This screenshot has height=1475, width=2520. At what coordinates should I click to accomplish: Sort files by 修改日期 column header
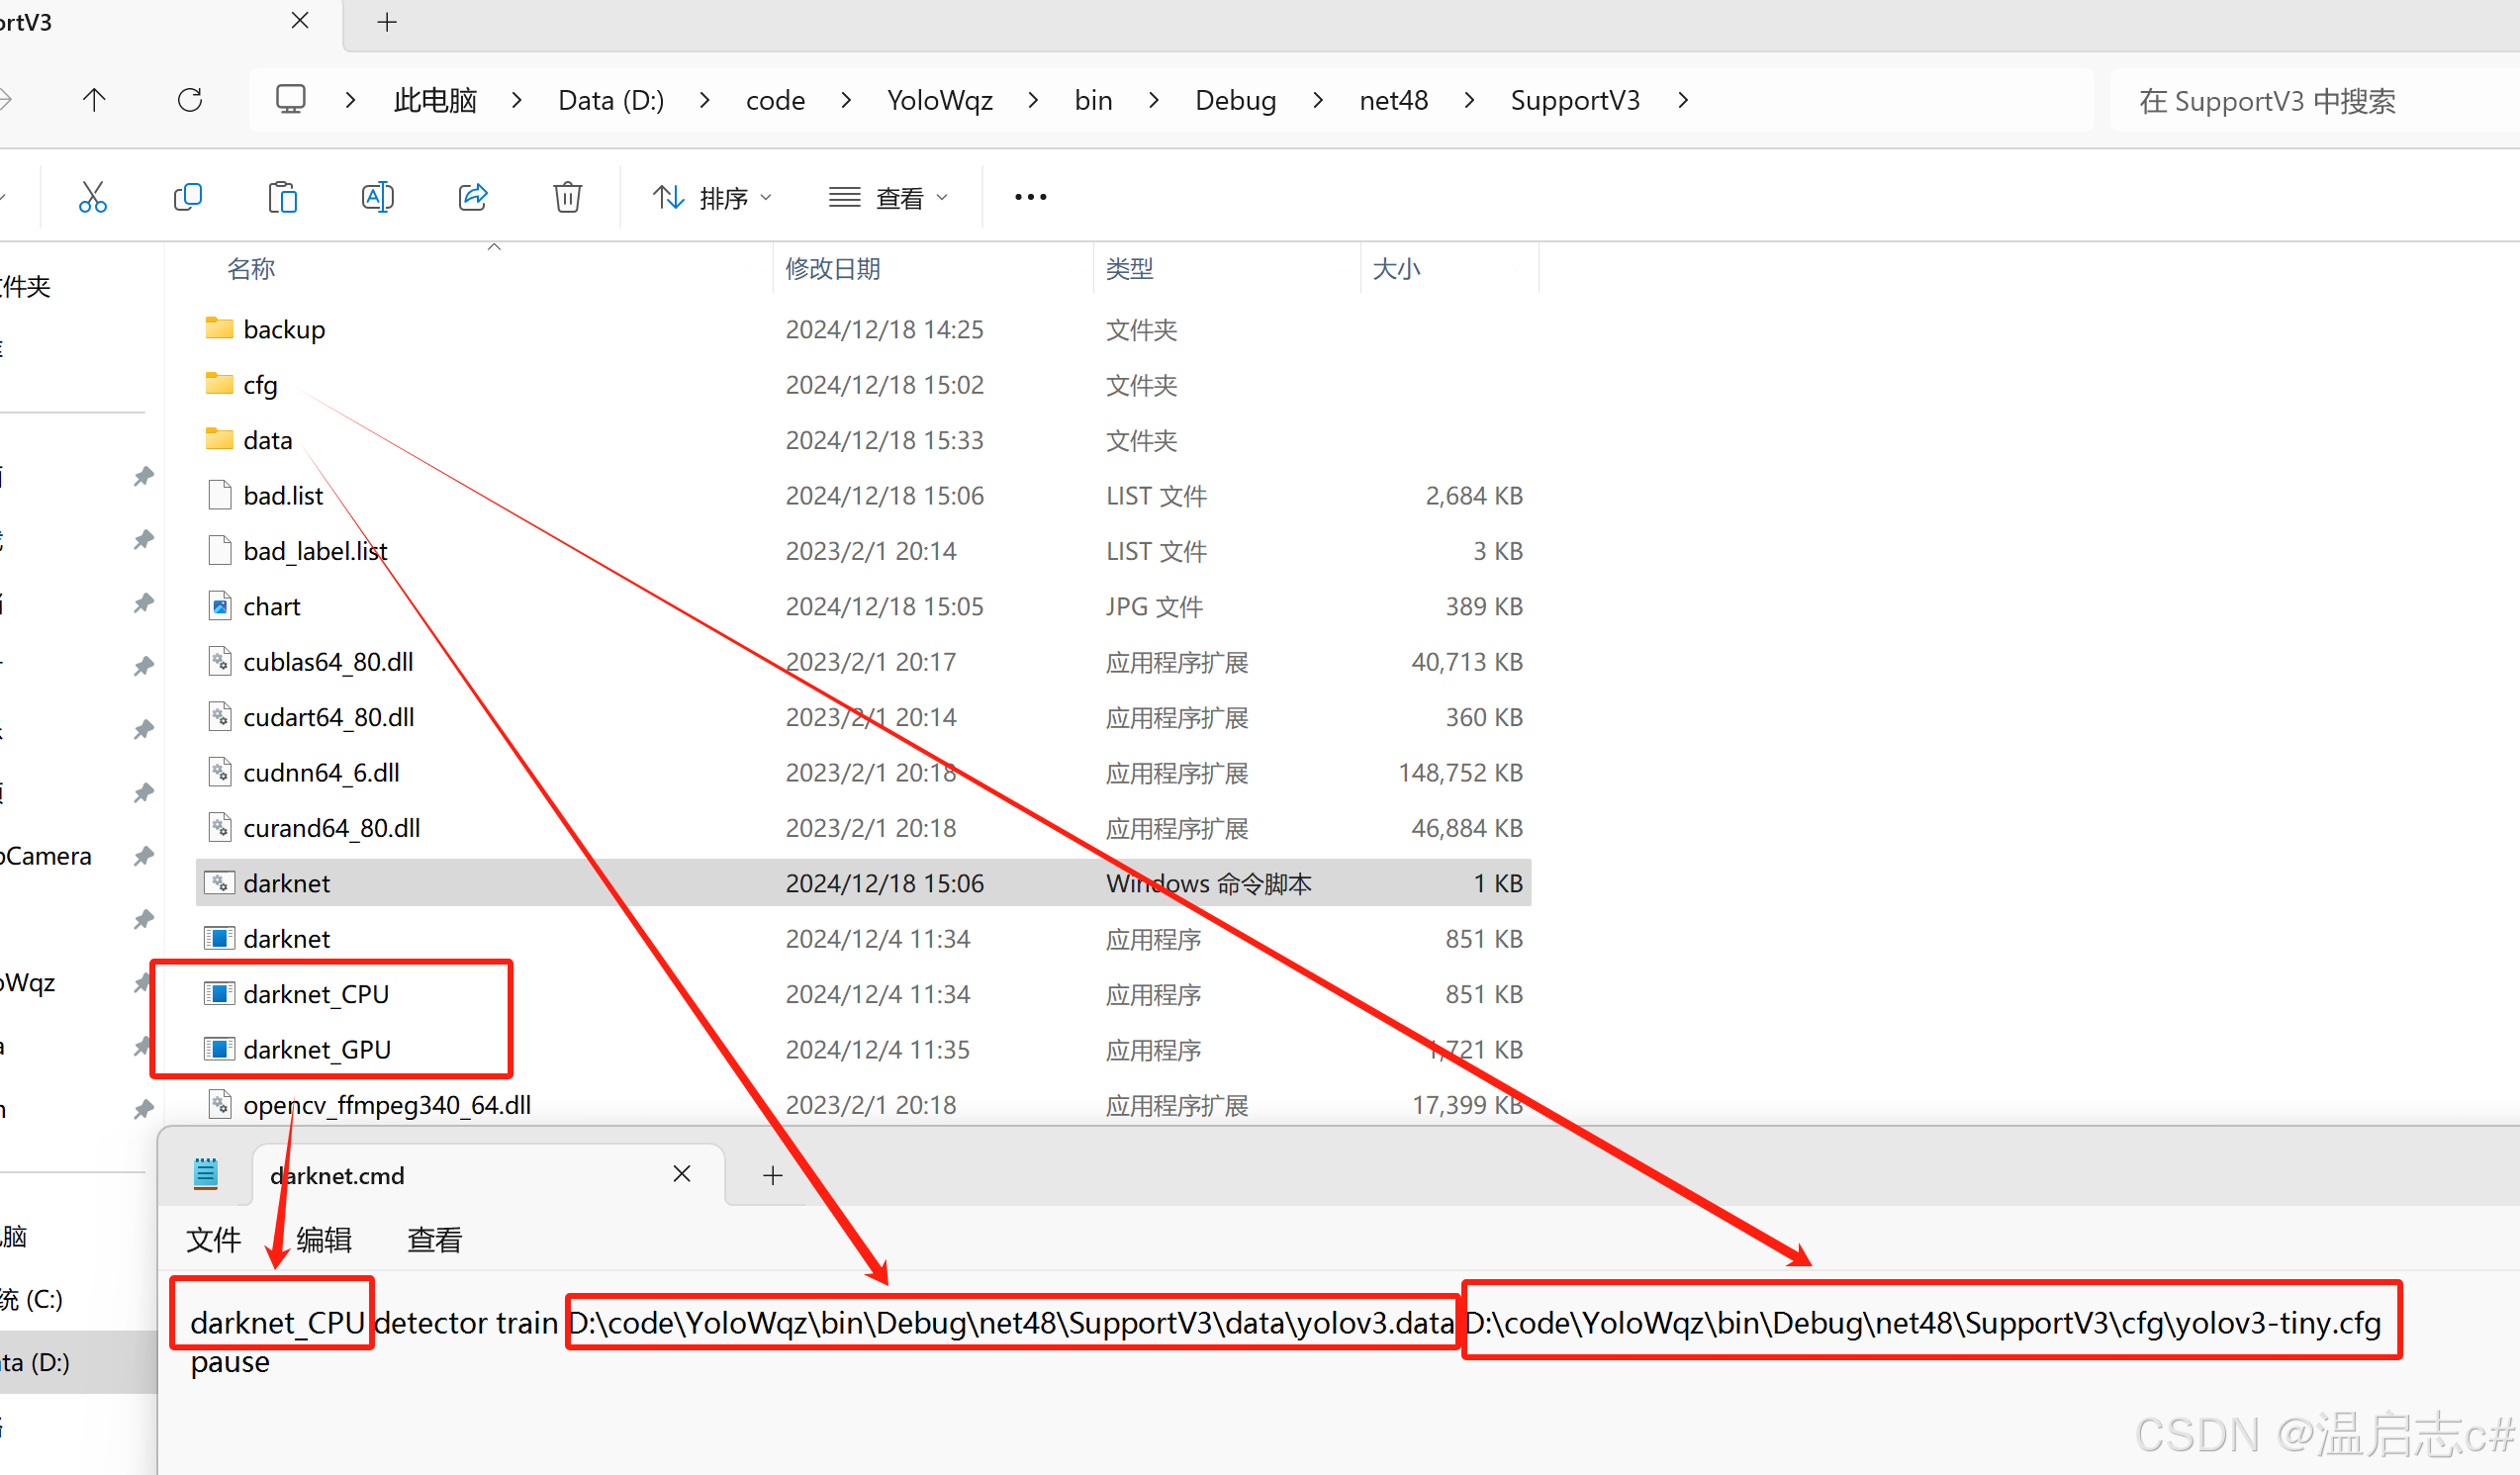click(832, 268)
